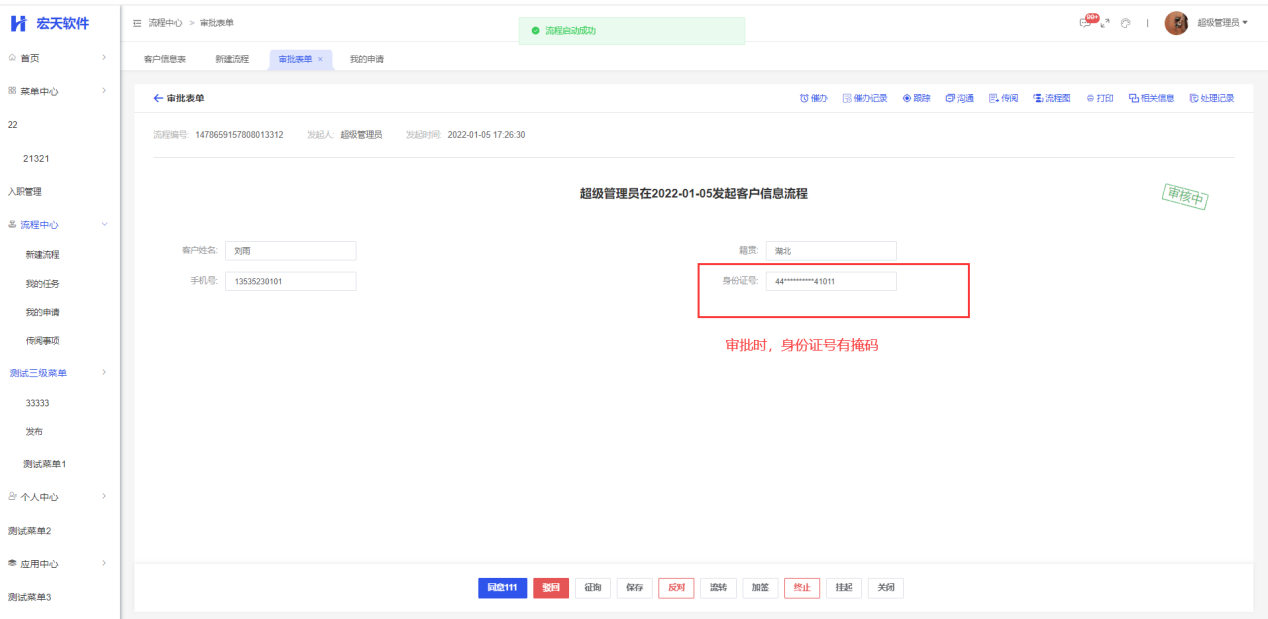The image size is (1268, 619).
Task: Open the 超级管理员 user dropdown
Action: 1221,23
